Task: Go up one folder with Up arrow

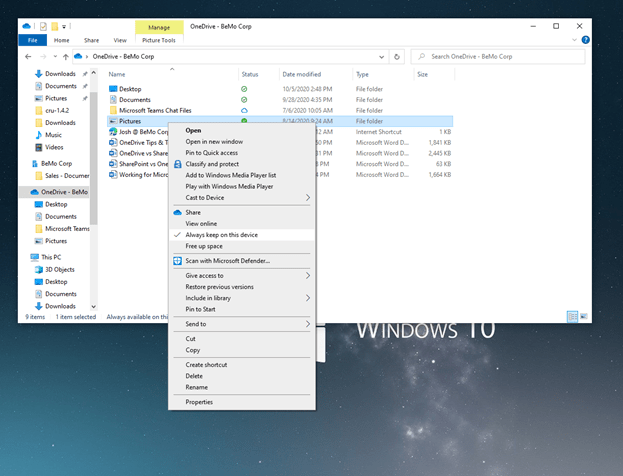Action: click(65, 57)
